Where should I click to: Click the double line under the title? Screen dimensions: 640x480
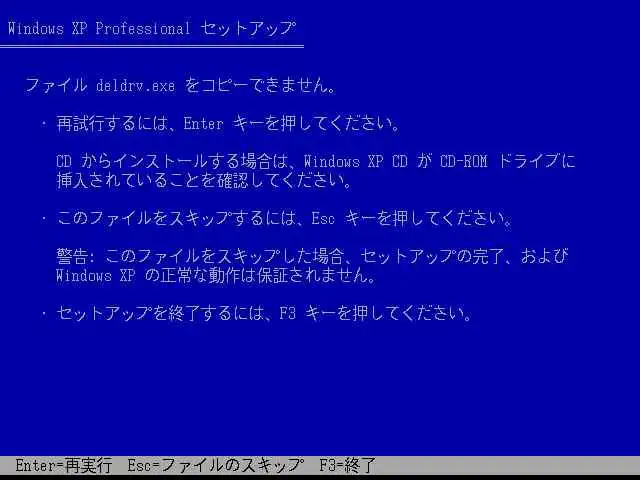(x=152, y=47)
